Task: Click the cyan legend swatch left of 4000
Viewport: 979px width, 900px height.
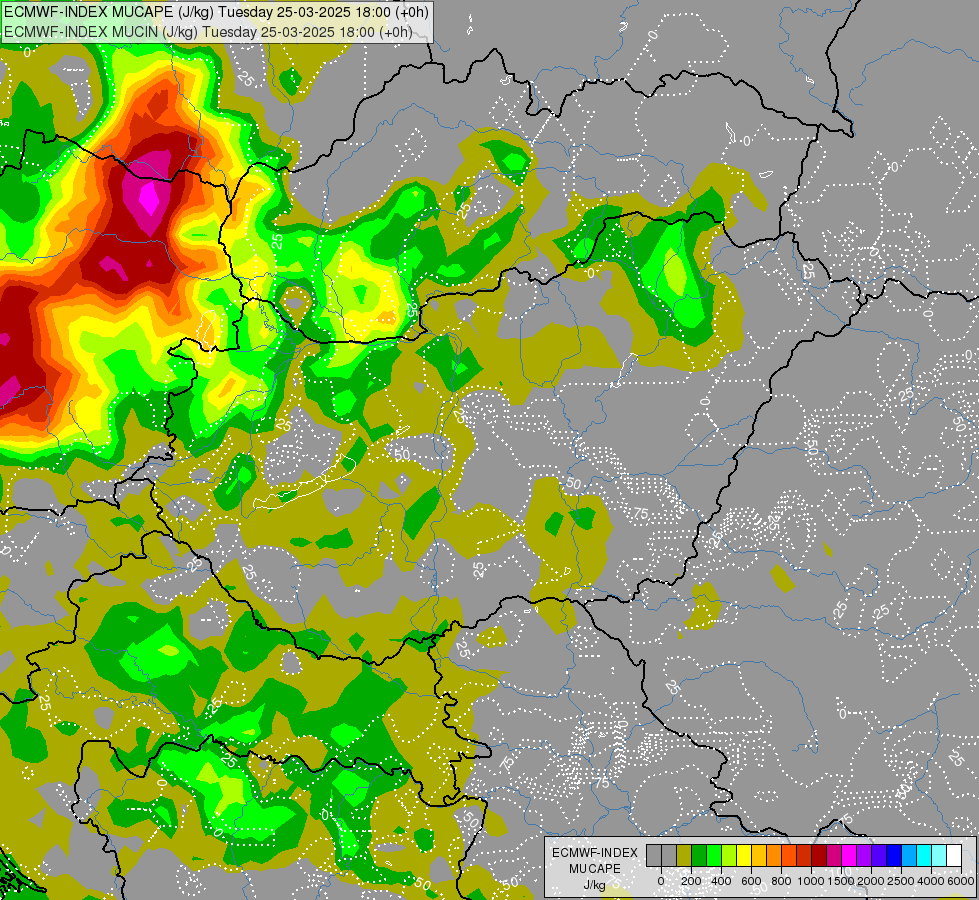Action: tap(925, 855)
